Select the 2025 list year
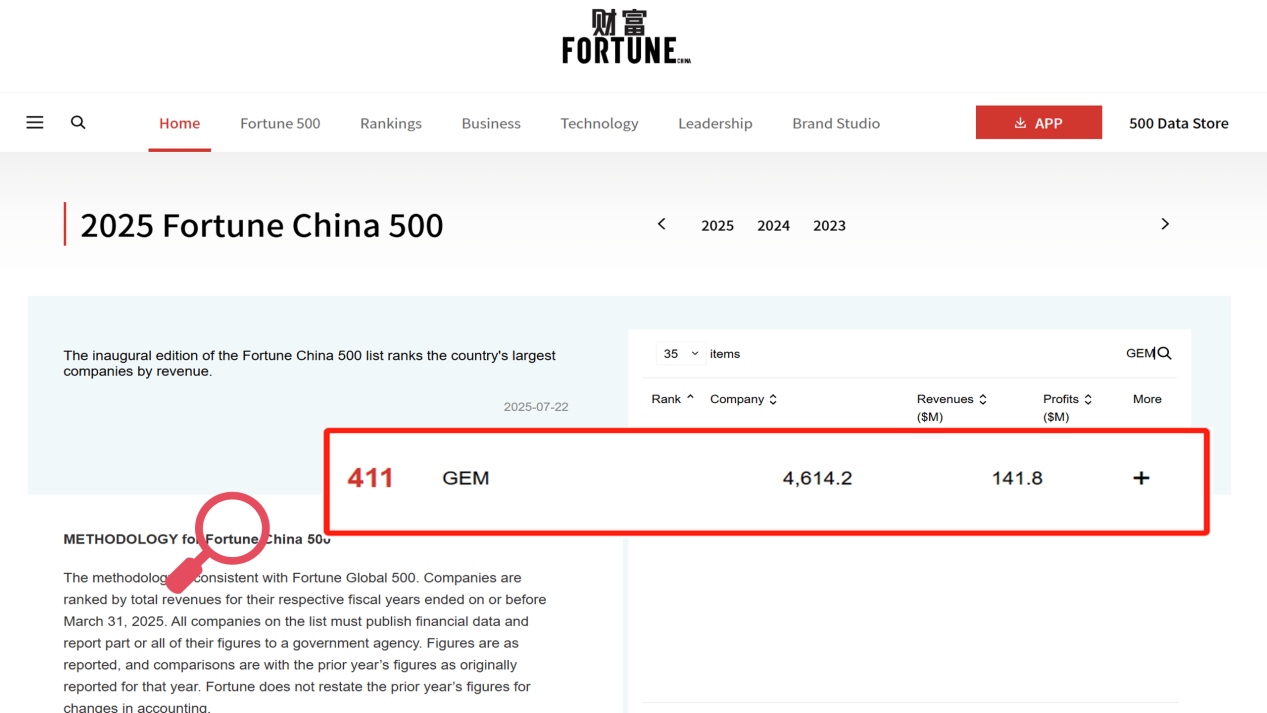The height and width of the screenshot is (713, 1267). (x=718, y=225)
